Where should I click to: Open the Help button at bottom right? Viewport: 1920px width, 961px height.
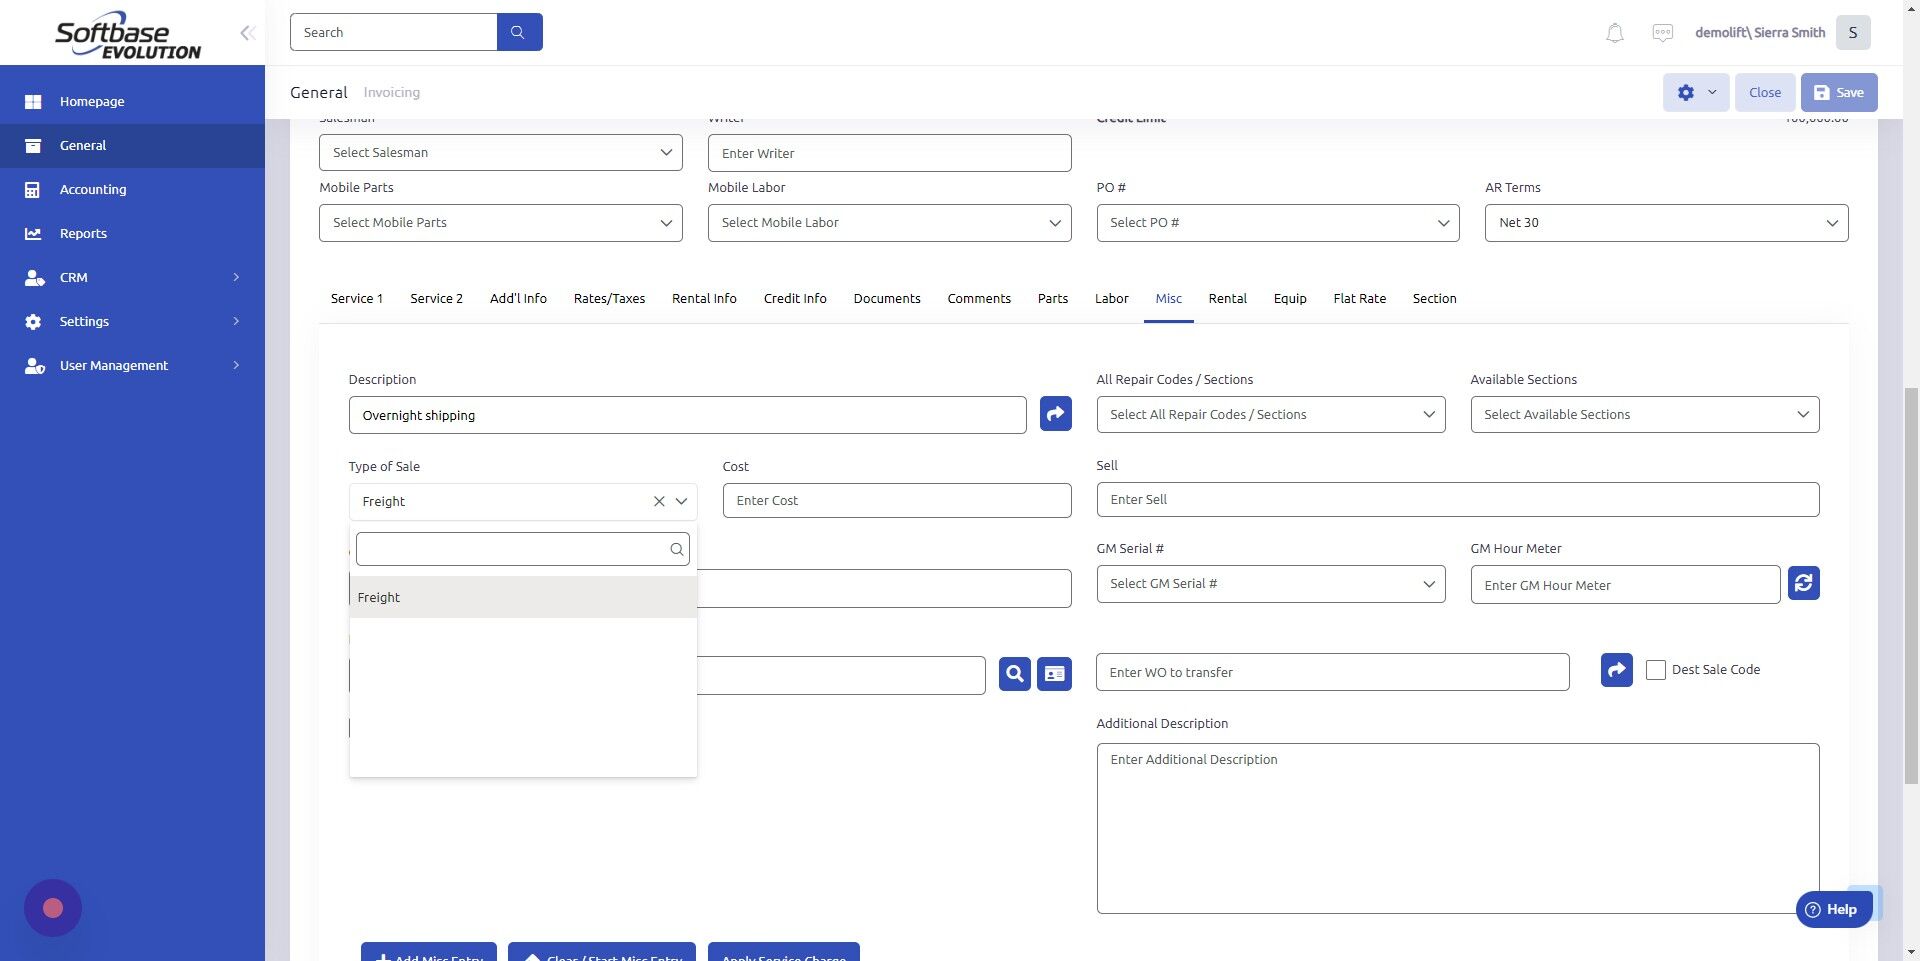pyautogui.click(x=1834, y=909)
